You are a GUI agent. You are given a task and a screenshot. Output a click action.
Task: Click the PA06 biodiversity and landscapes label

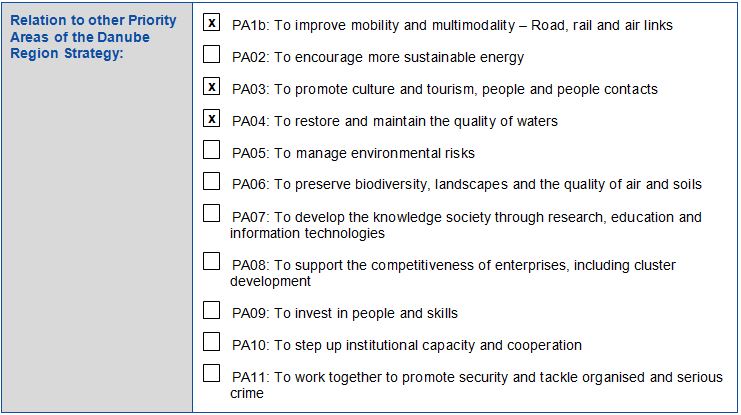(466, 184)
